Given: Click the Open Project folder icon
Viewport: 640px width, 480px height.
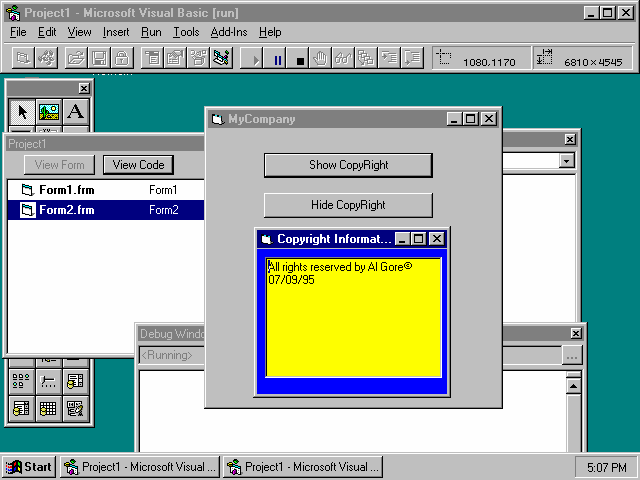Looking at the screenshot, I should point(75,59).
